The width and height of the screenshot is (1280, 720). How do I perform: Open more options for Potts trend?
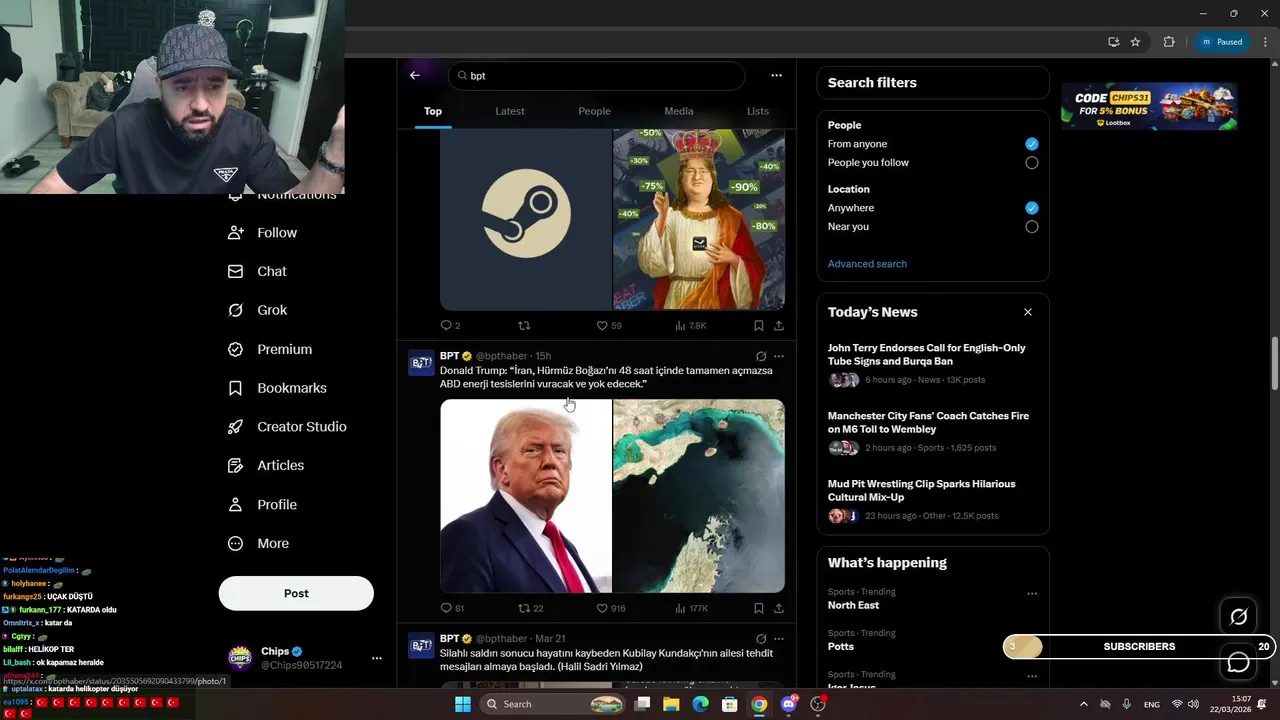click(1032, 635)
